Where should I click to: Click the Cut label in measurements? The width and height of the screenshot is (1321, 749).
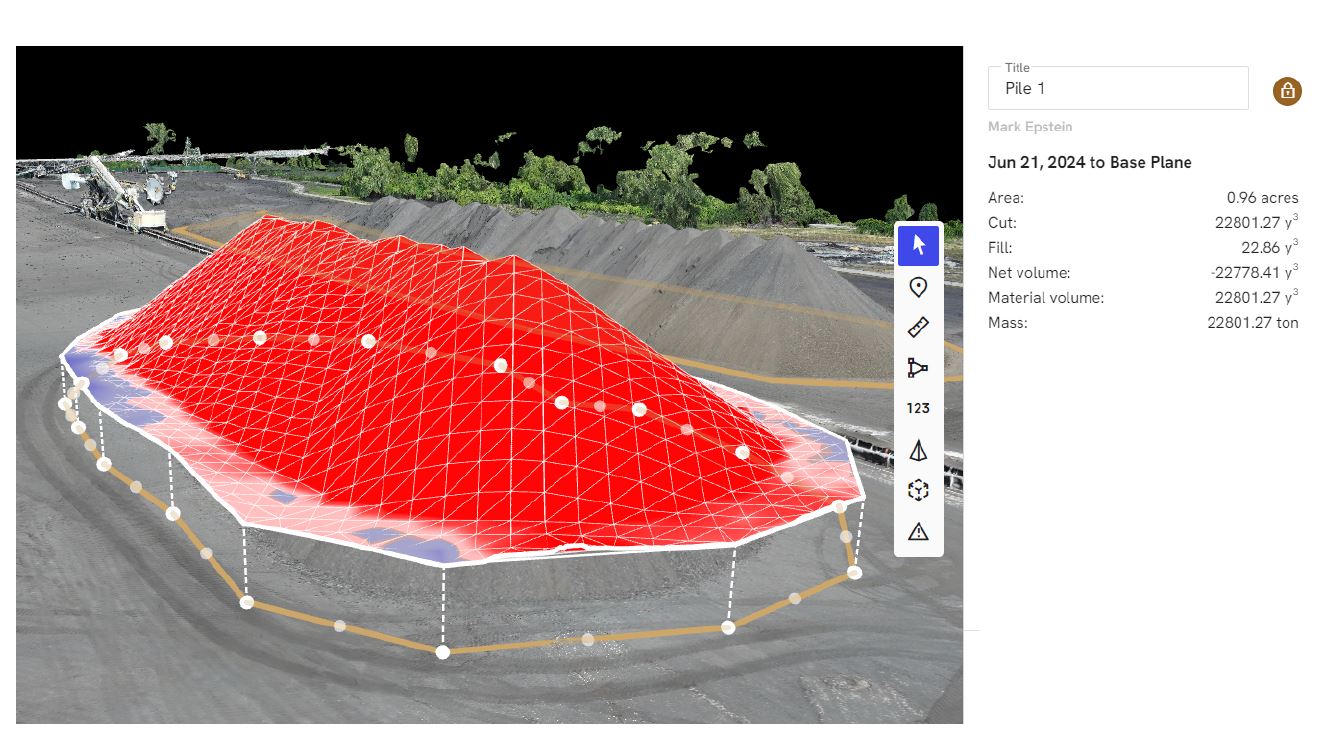coord(1002,223)
